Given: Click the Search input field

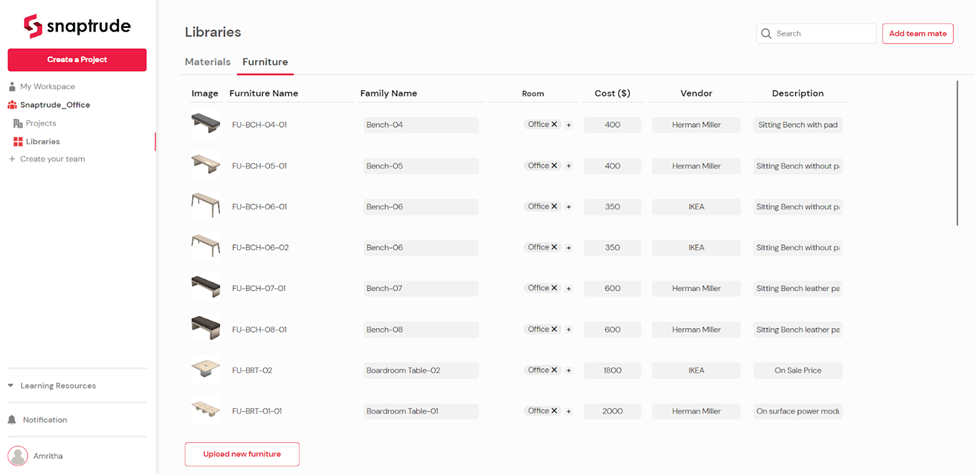Looking at the screenshot, I should 816,34.
